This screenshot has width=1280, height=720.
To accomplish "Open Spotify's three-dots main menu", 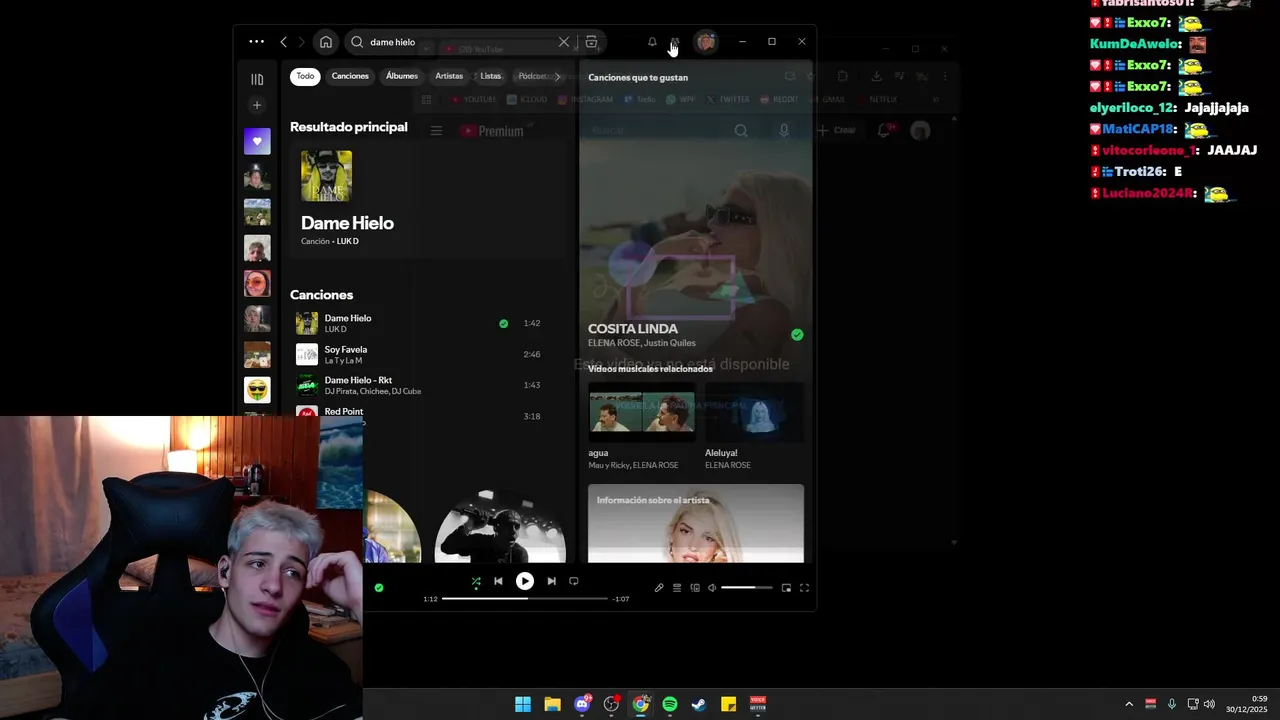I will (256, 42).
